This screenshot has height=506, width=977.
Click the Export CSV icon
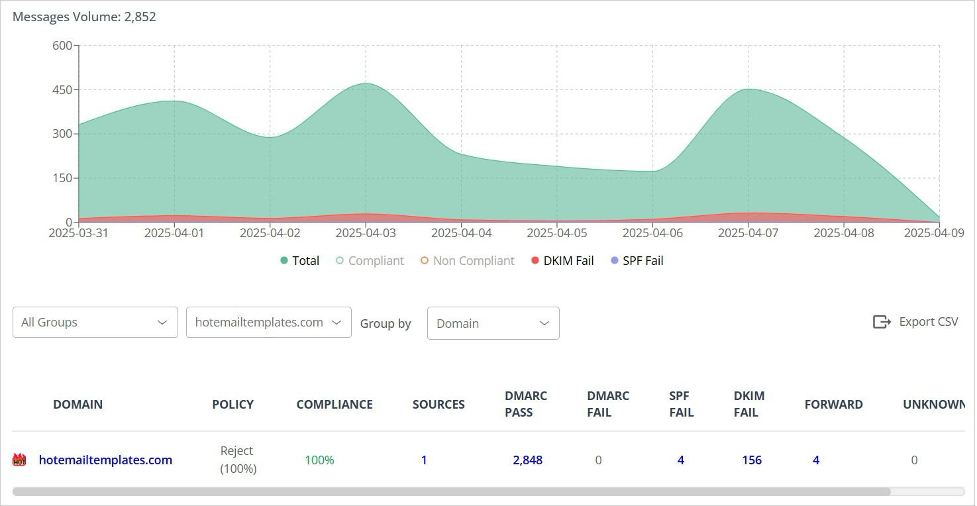[881, 322]
